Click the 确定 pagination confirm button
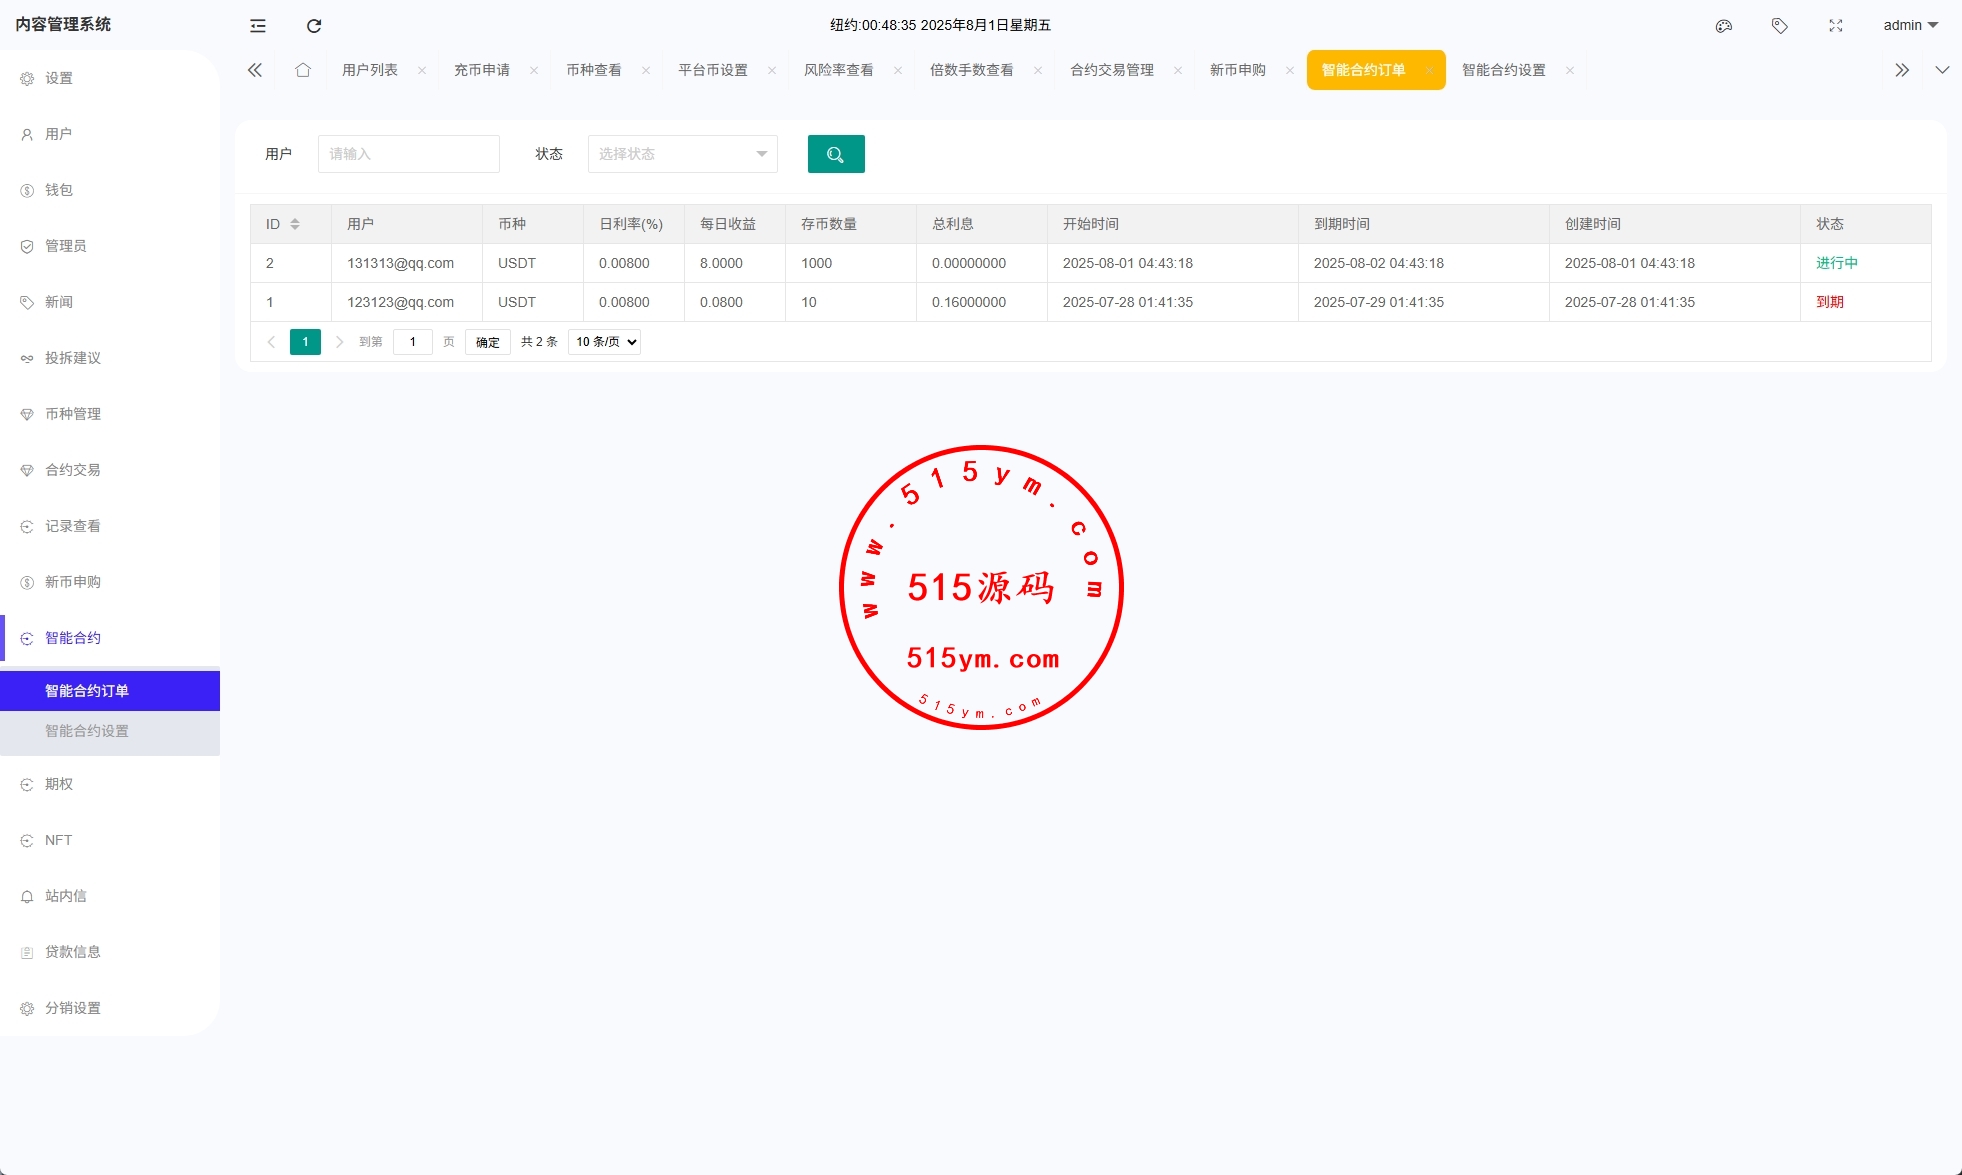 [488, 342]
